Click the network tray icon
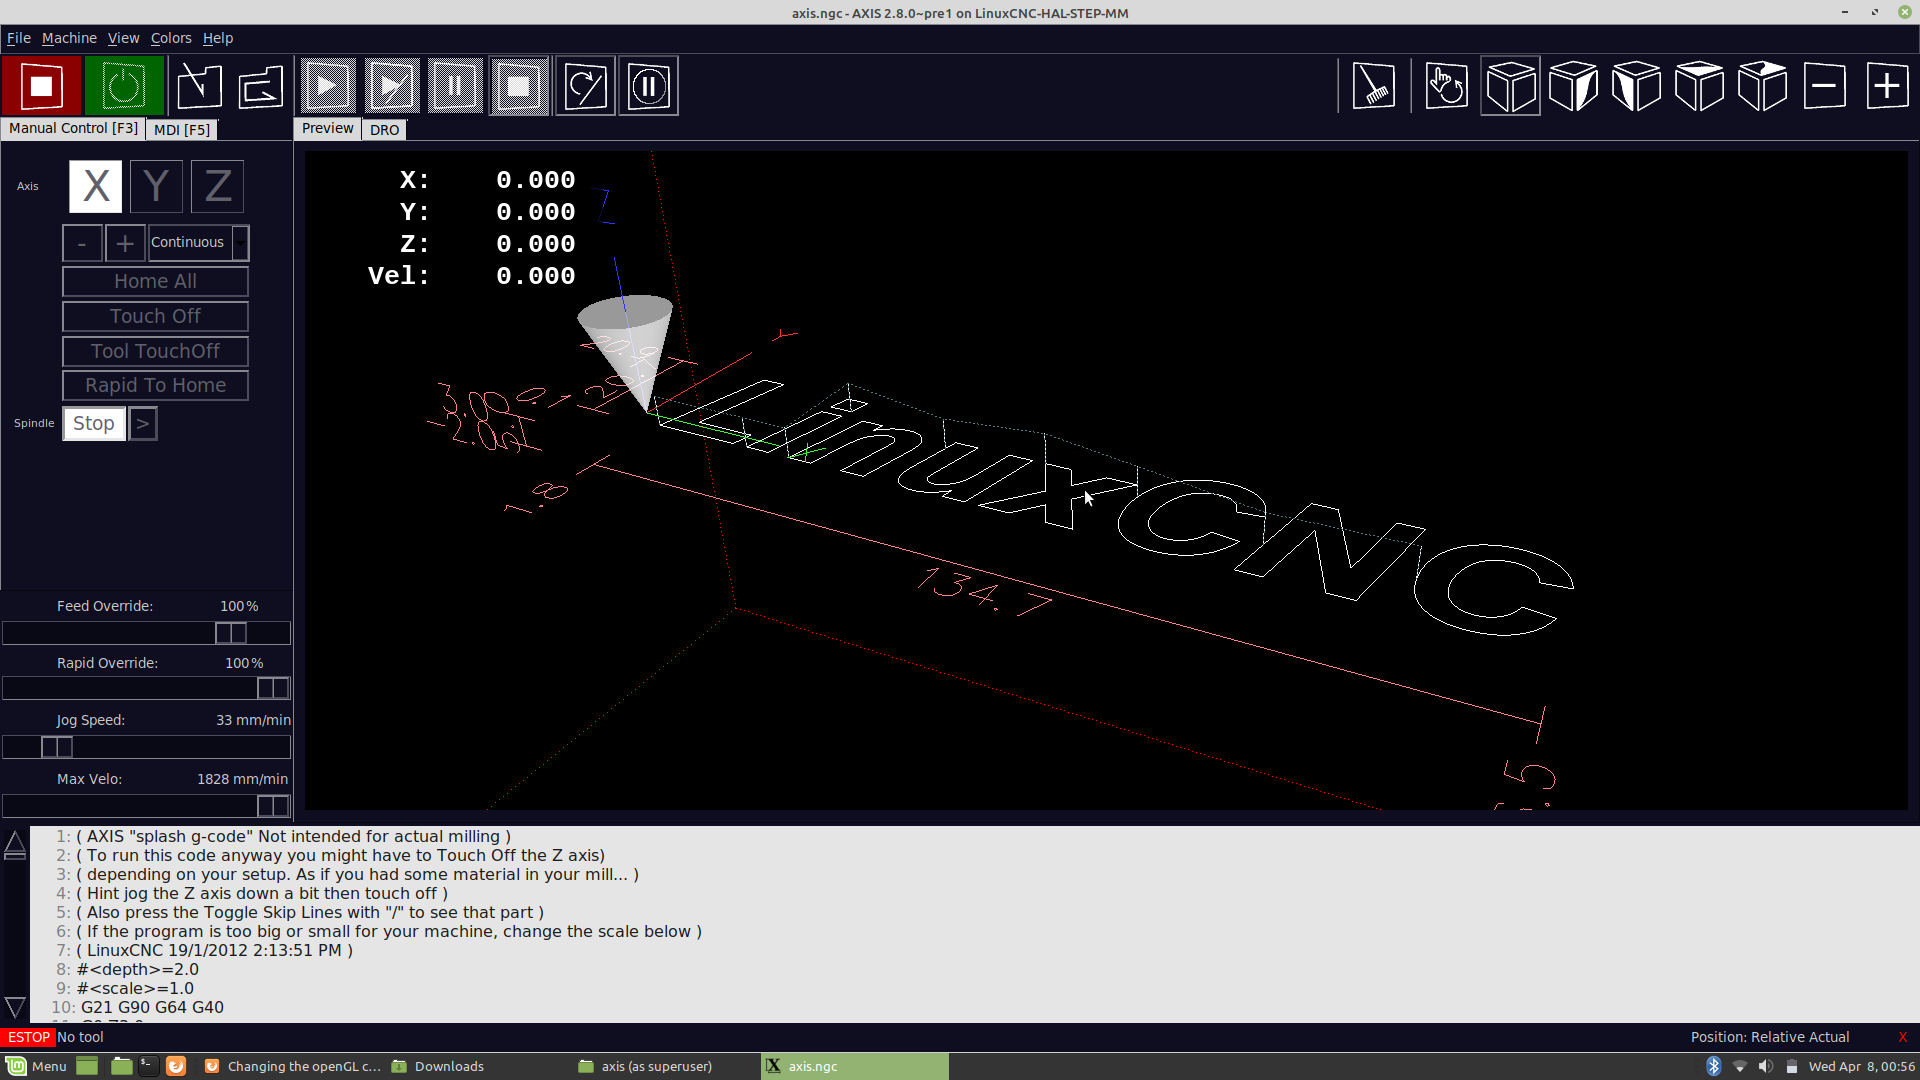The height and width of the screenshot is (1080, 1920). (x=1740, y=1066)
